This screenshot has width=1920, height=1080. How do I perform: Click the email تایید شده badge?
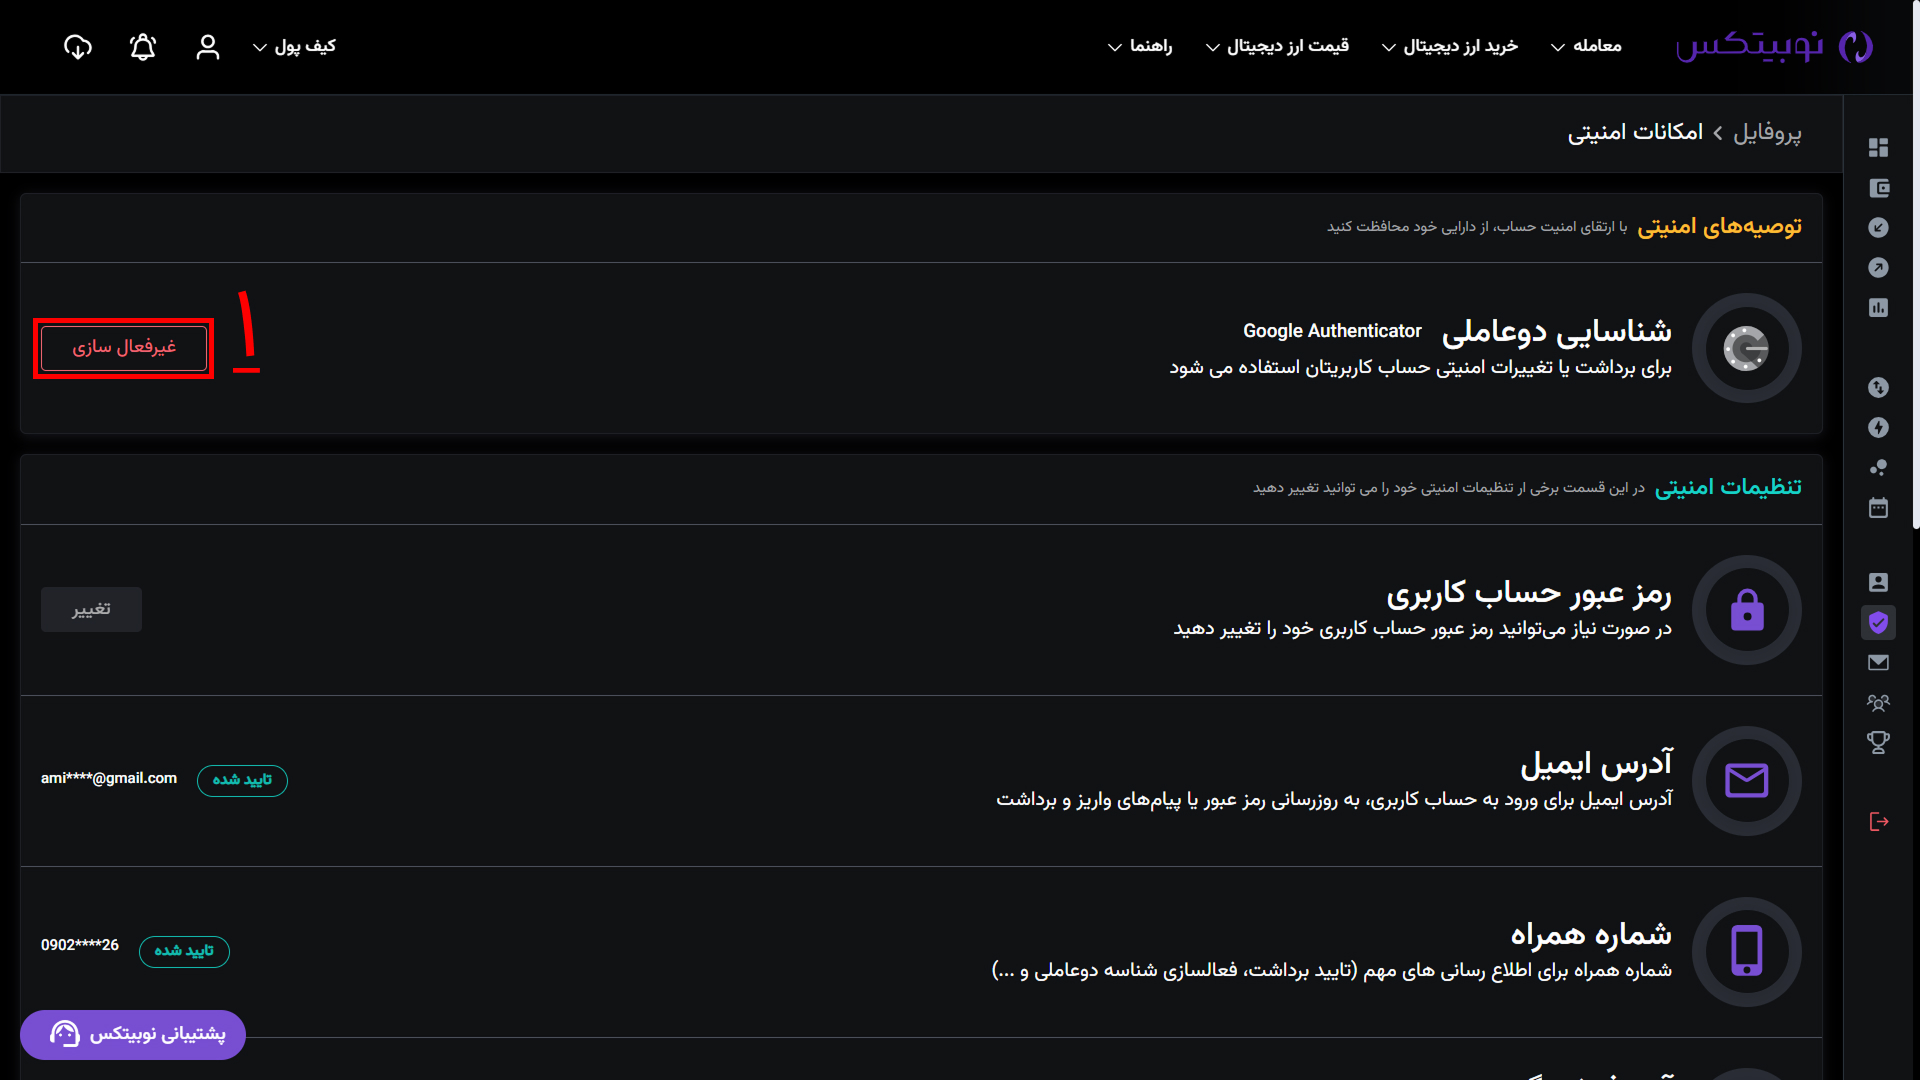point(242,780)
